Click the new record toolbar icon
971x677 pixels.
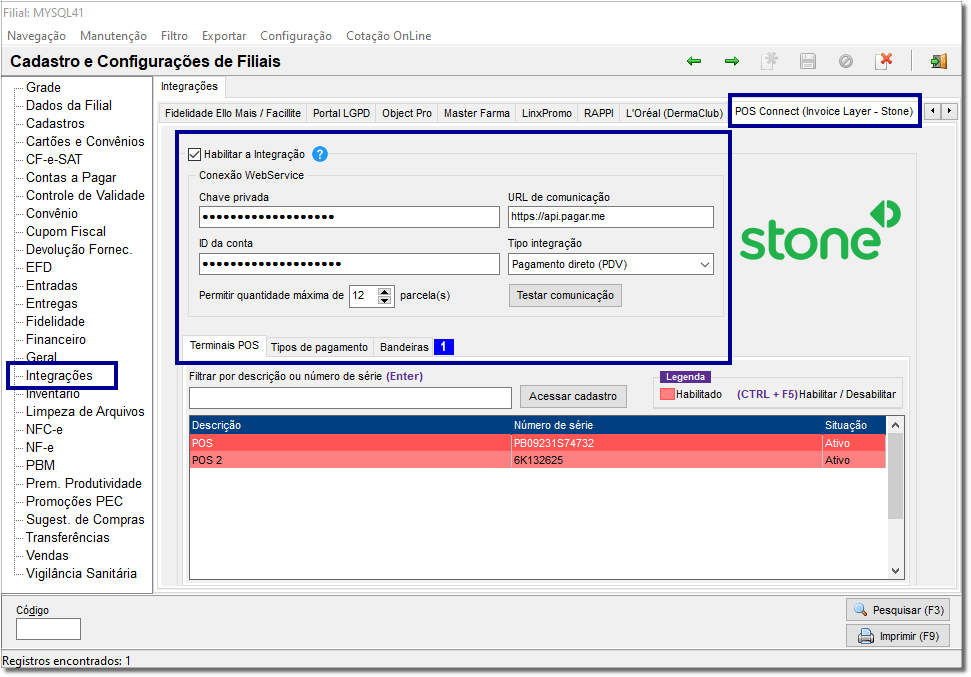tap(769, 61)
